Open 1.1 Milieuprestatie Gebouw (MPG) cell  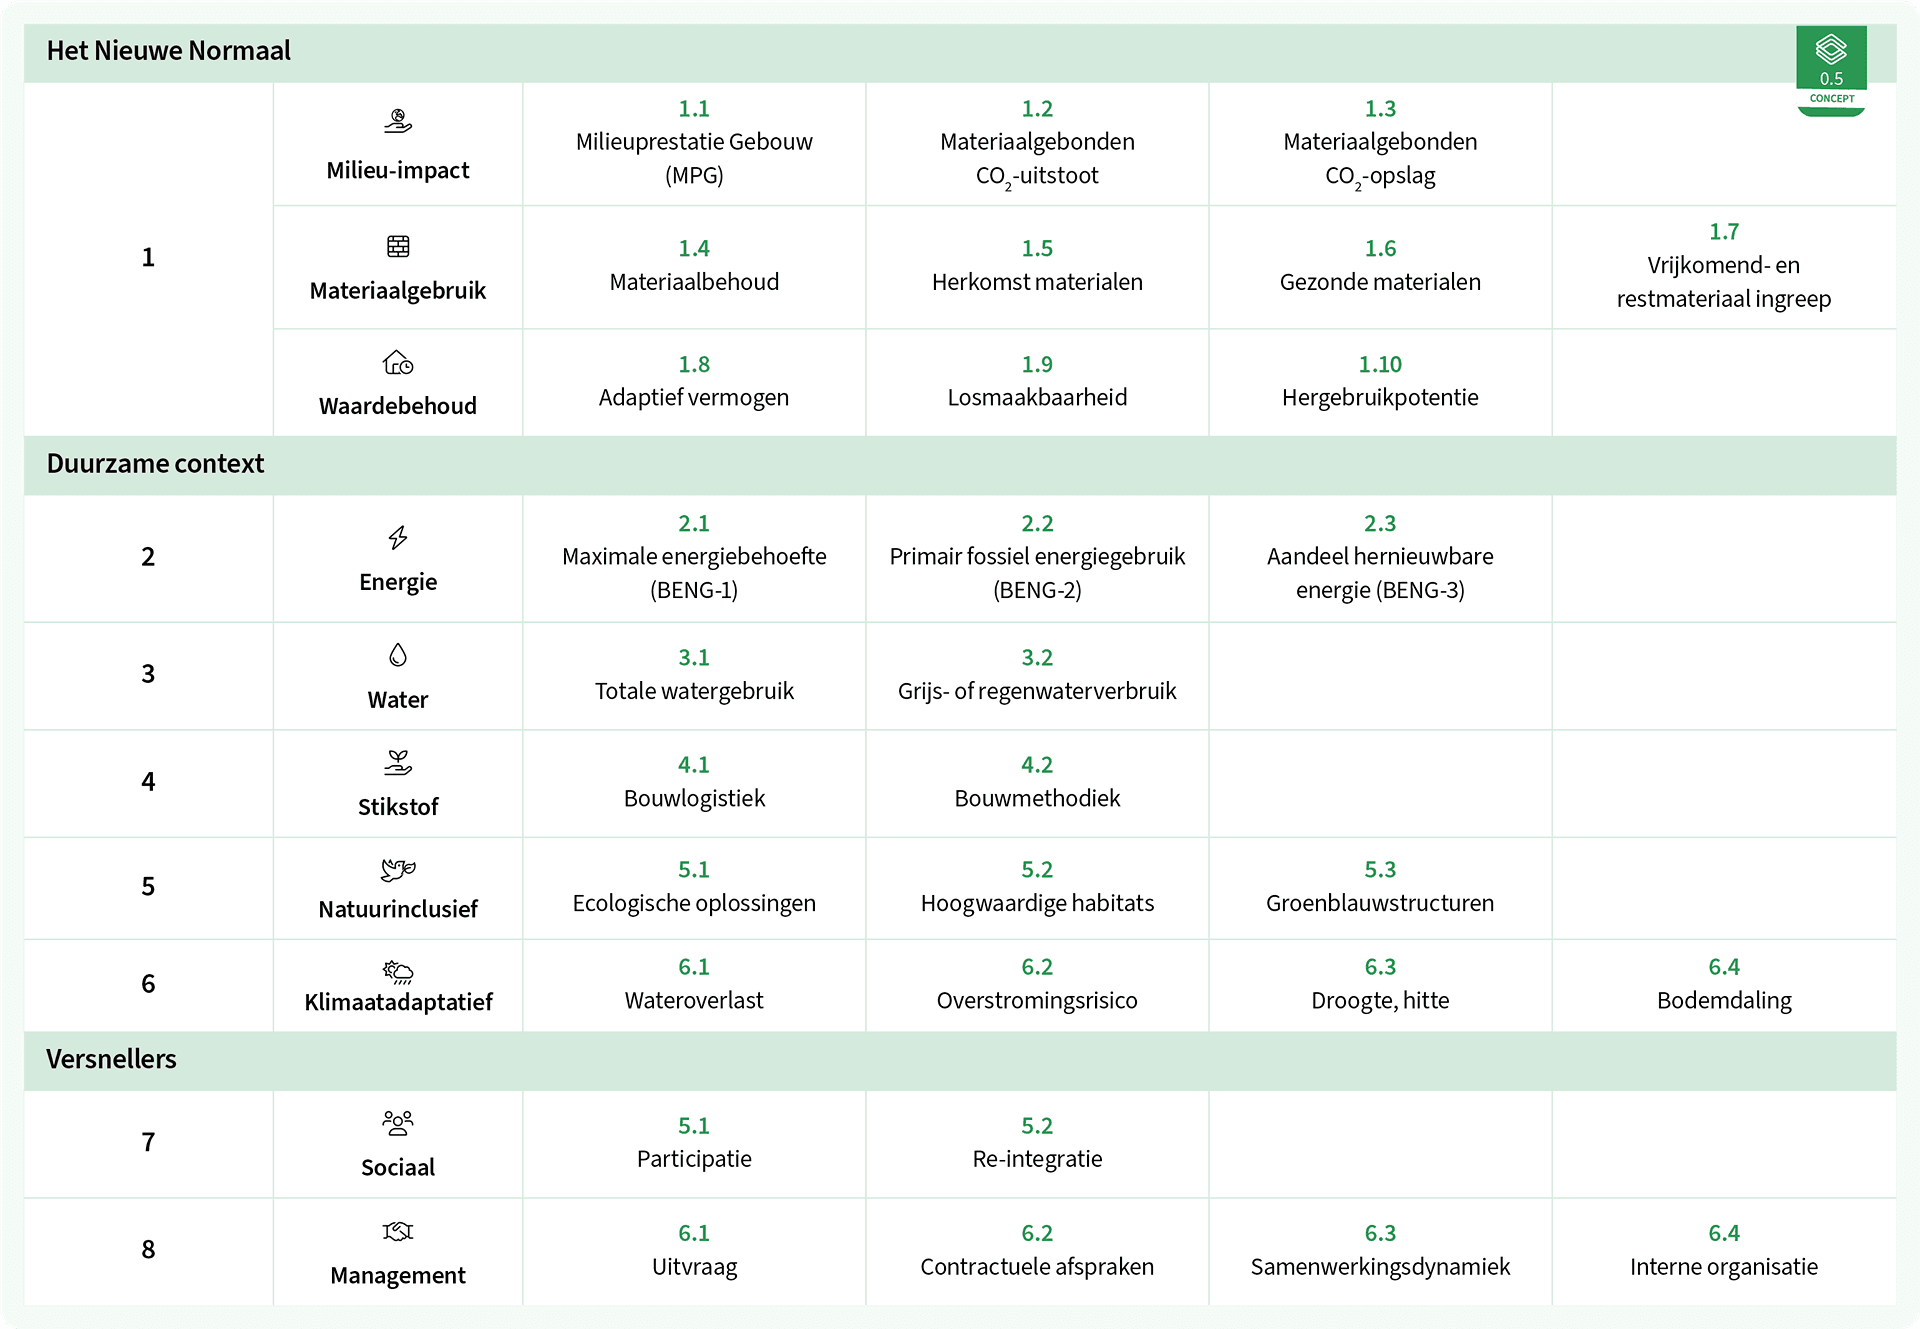click(x=694, y=143)
